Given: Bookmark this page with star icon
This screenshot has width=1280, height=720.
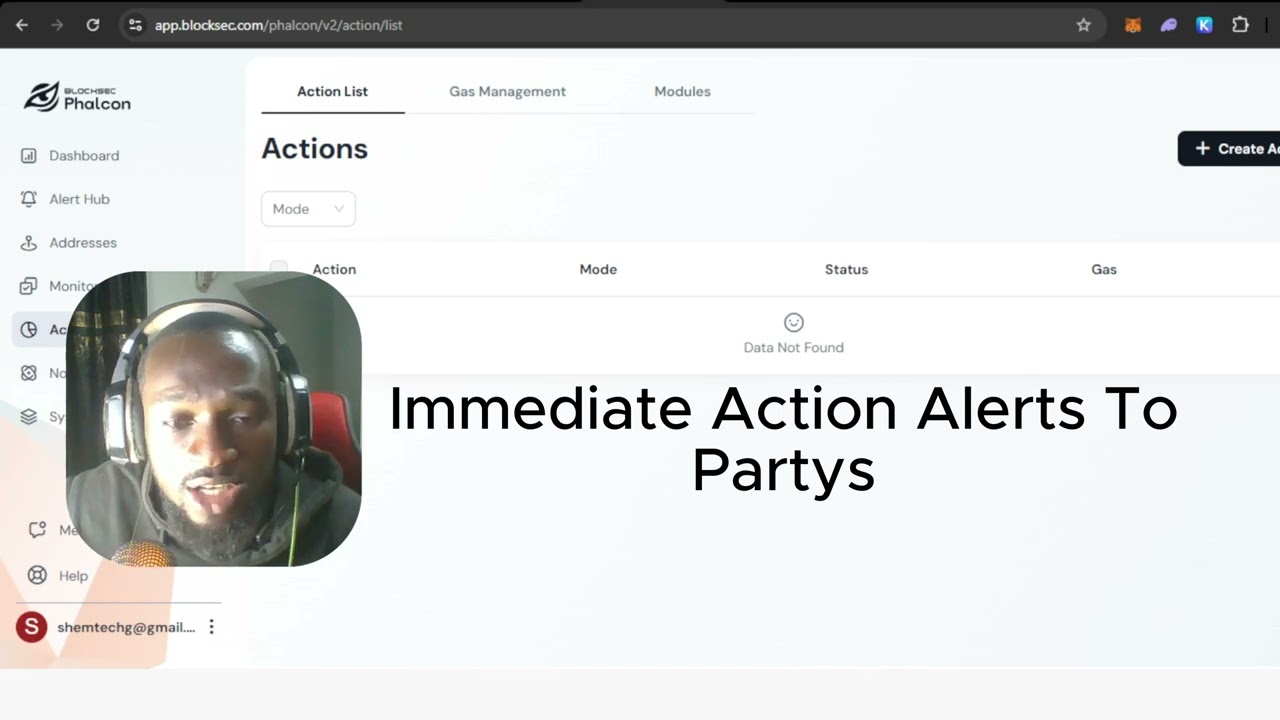Looking at the screenshot, I should click(x=1083, y=25).
